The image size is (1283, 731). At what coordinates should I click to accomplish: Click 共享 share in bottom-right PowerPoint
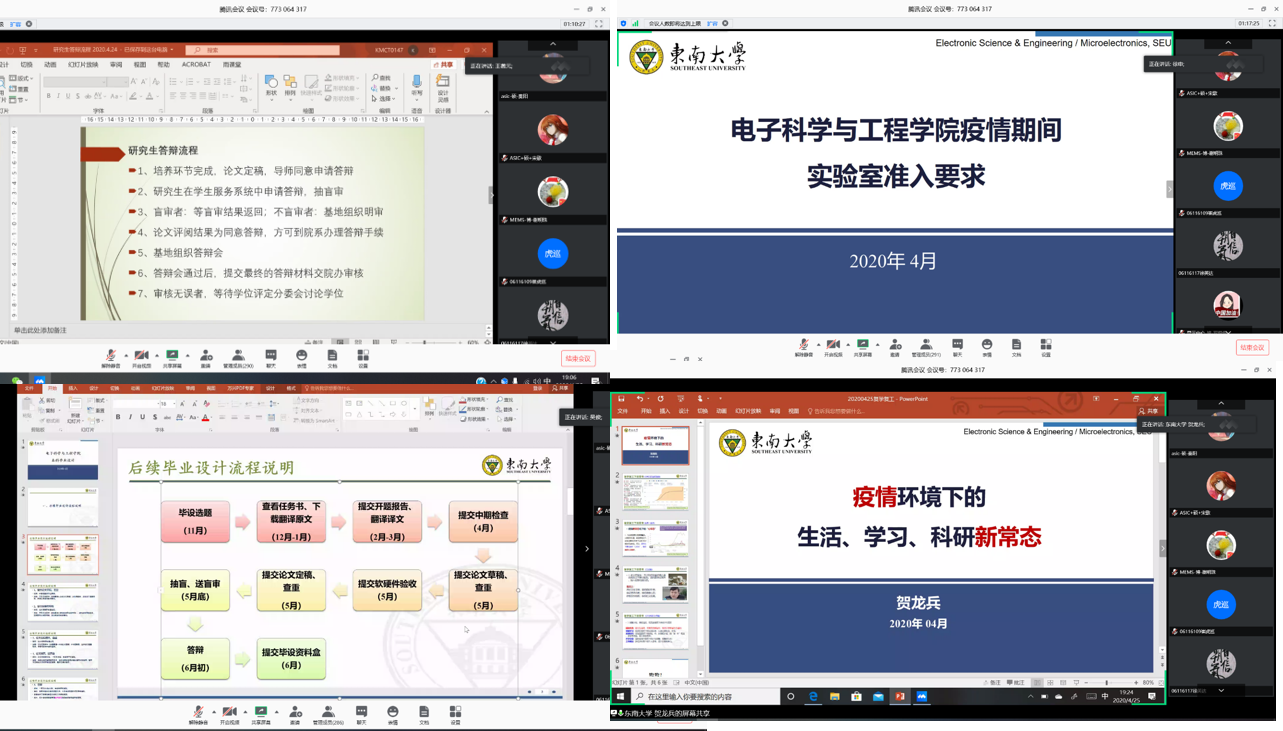tap(1149, 411)
